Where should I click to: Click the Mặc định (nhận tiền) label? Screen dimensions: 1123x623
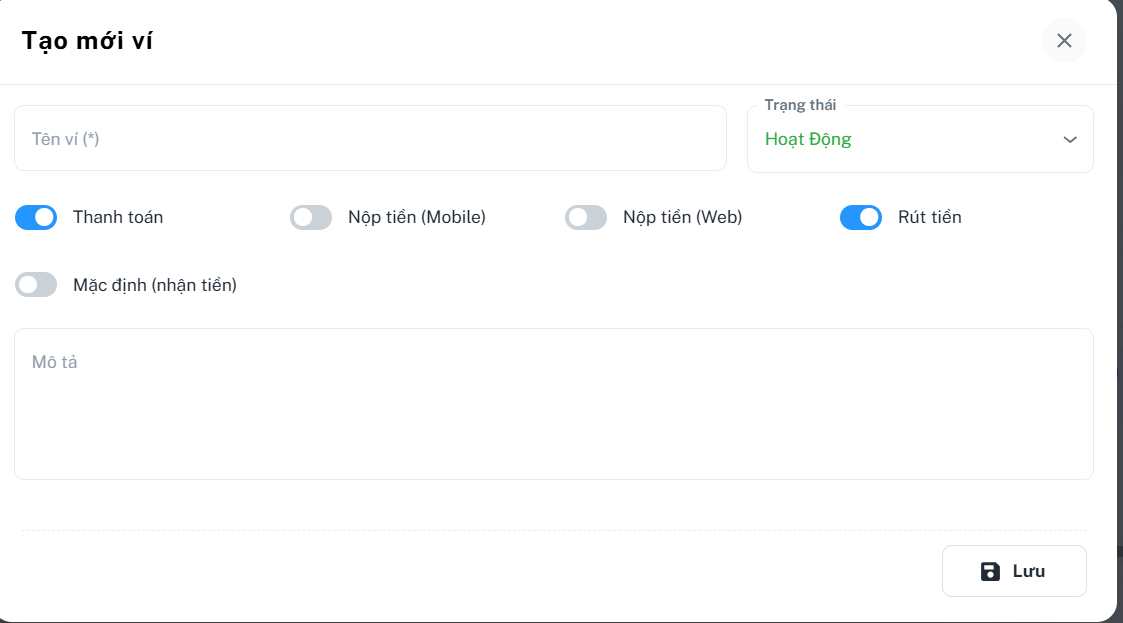point(155,285)
